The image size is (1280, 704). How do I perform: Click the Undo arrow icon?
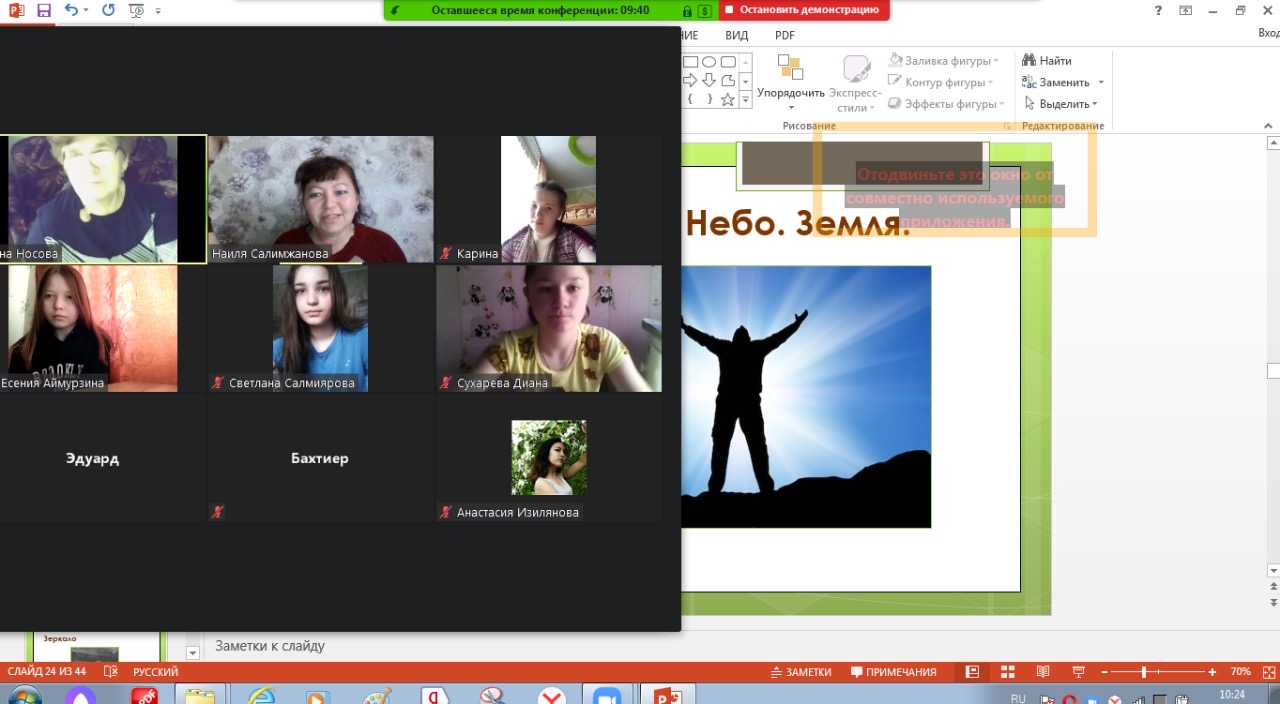click(70, 11)
